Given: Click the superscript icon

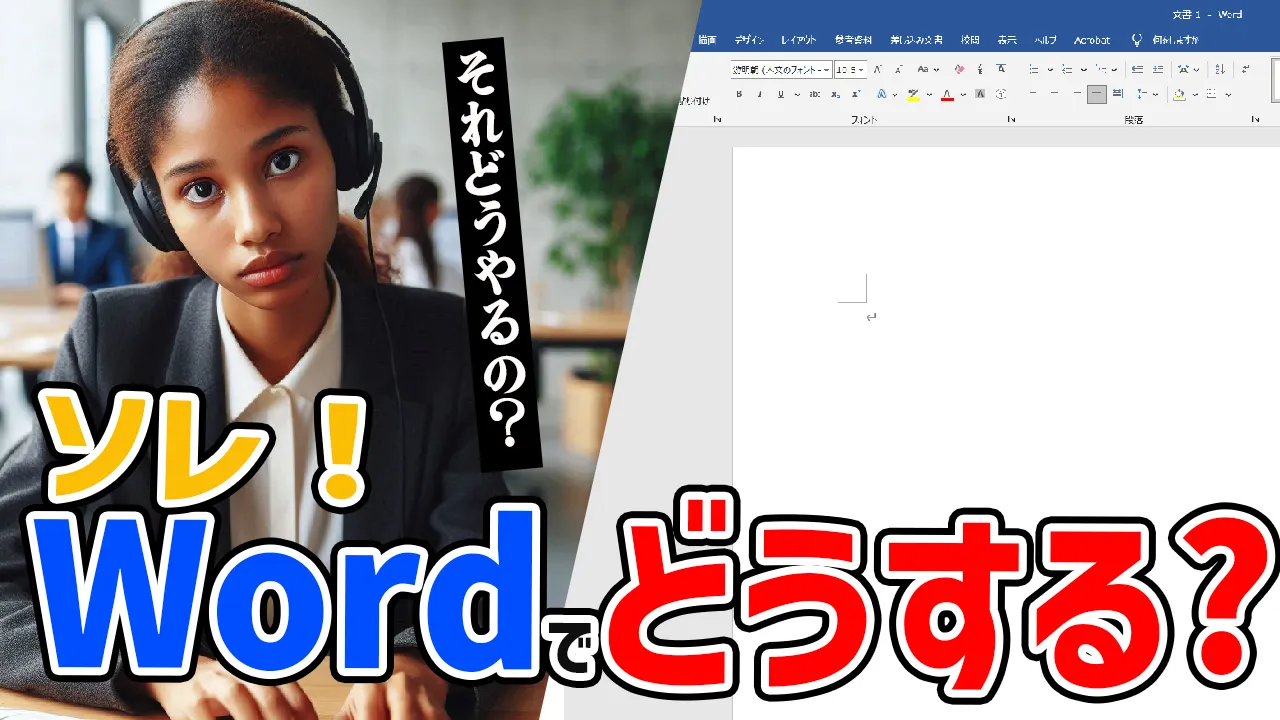Looking at the screenshot, I should [x=856, y=94].
